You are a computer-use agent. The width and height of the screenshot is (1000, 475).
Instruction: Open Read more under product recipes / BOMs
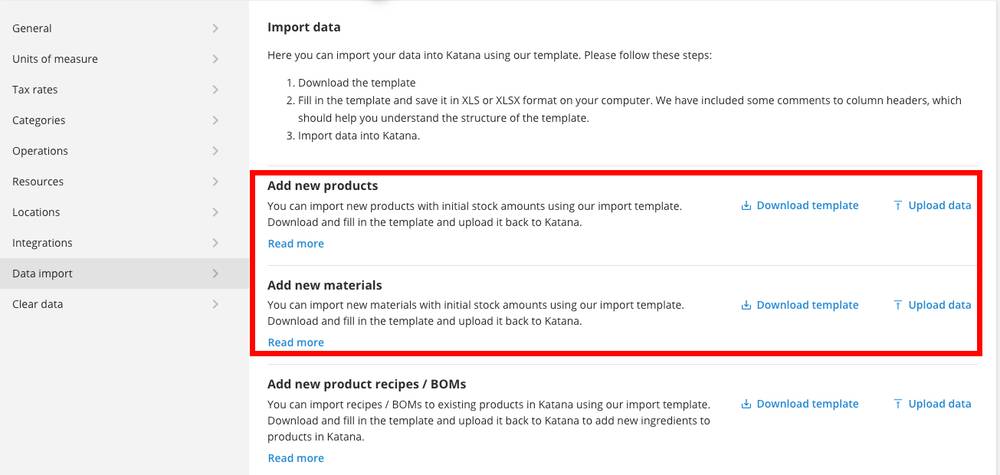coord(296,458)
